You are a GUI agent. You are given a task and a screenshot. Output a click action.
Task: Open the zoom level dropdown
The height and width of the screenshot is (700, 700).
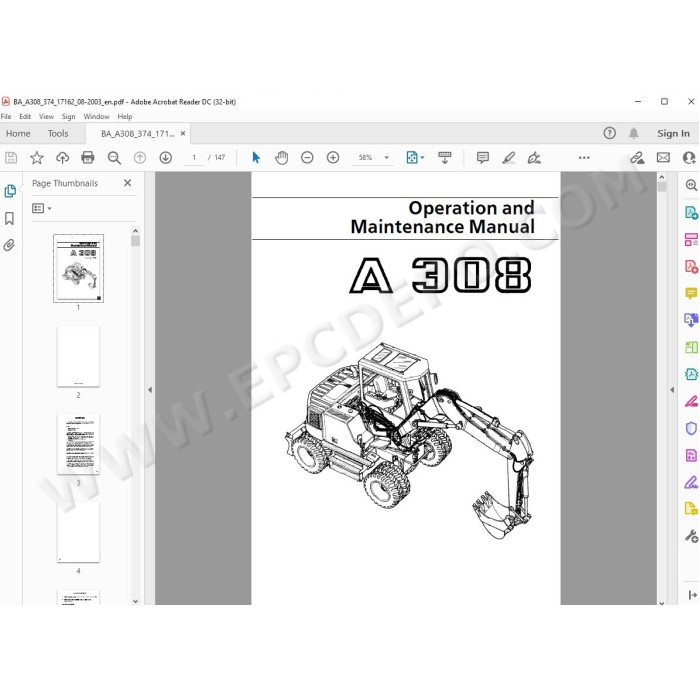387,158
